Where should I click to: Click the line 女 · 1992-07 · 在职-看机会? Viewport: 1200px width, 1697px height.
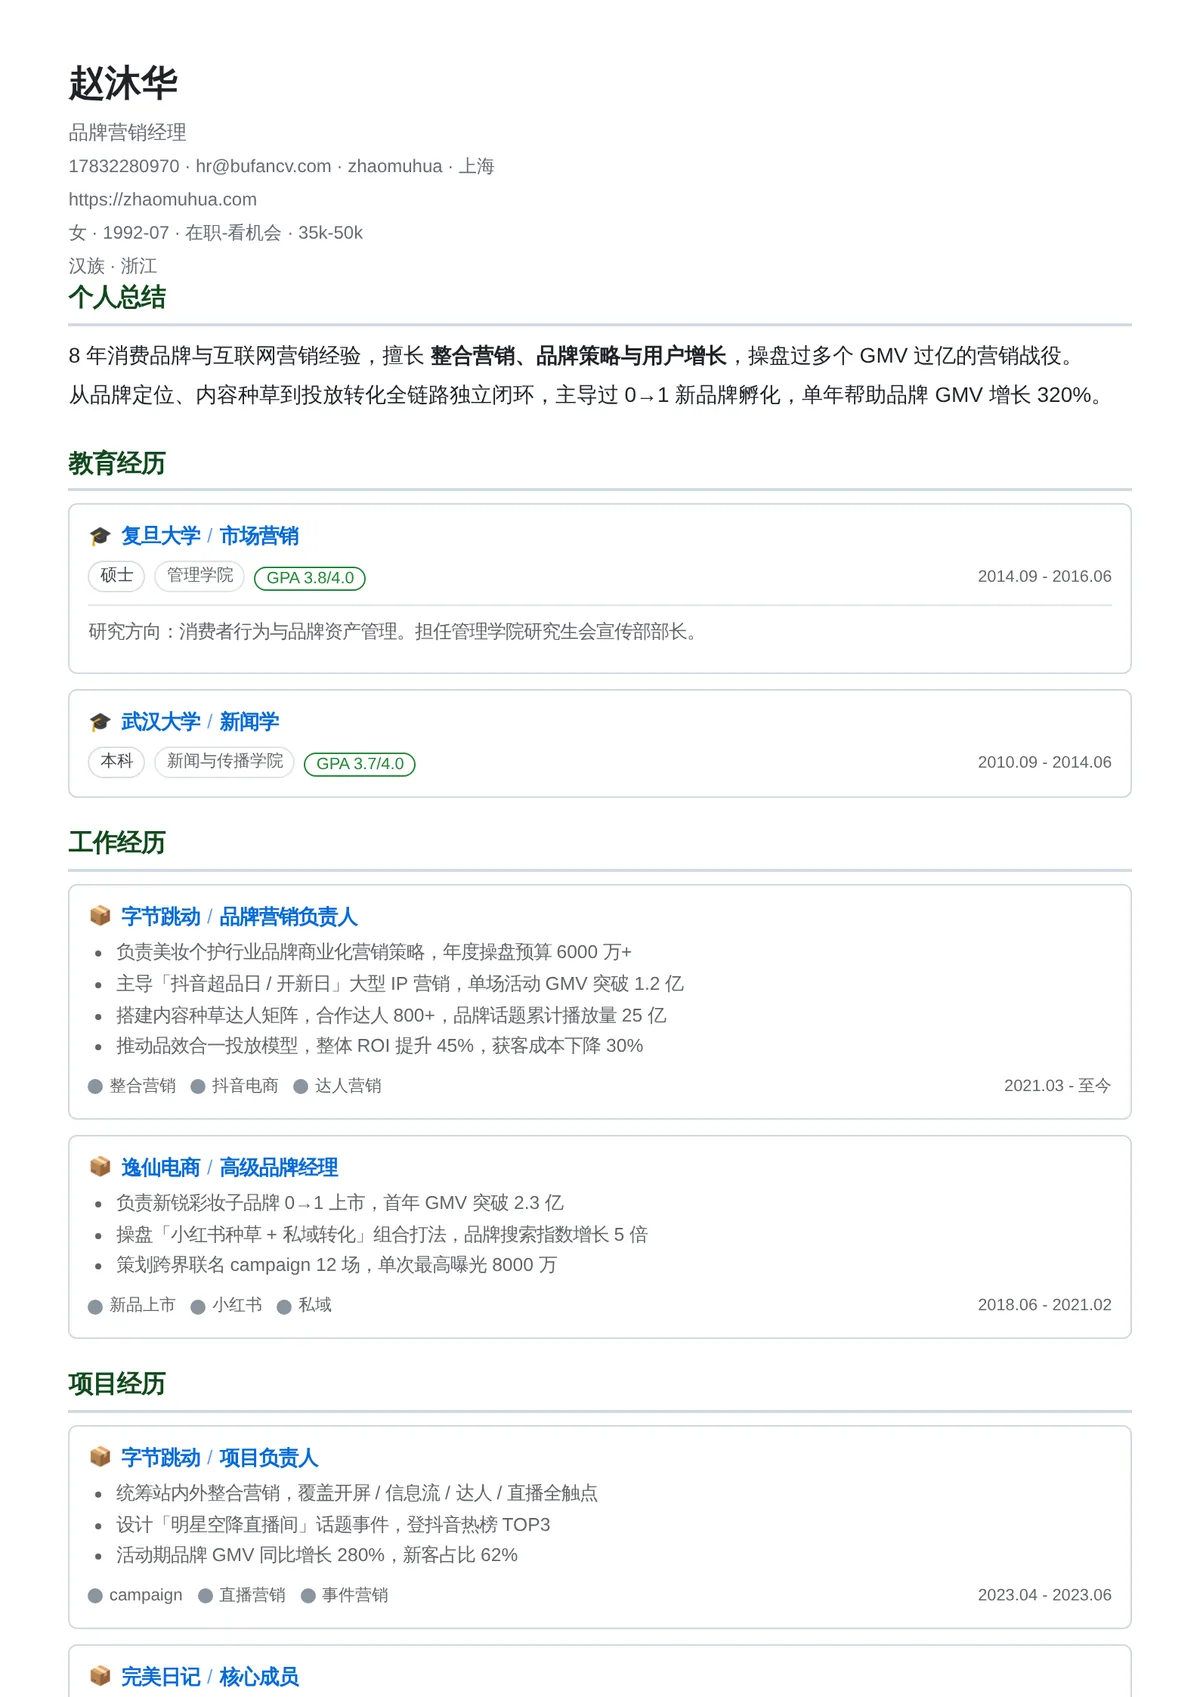(215, 233)
